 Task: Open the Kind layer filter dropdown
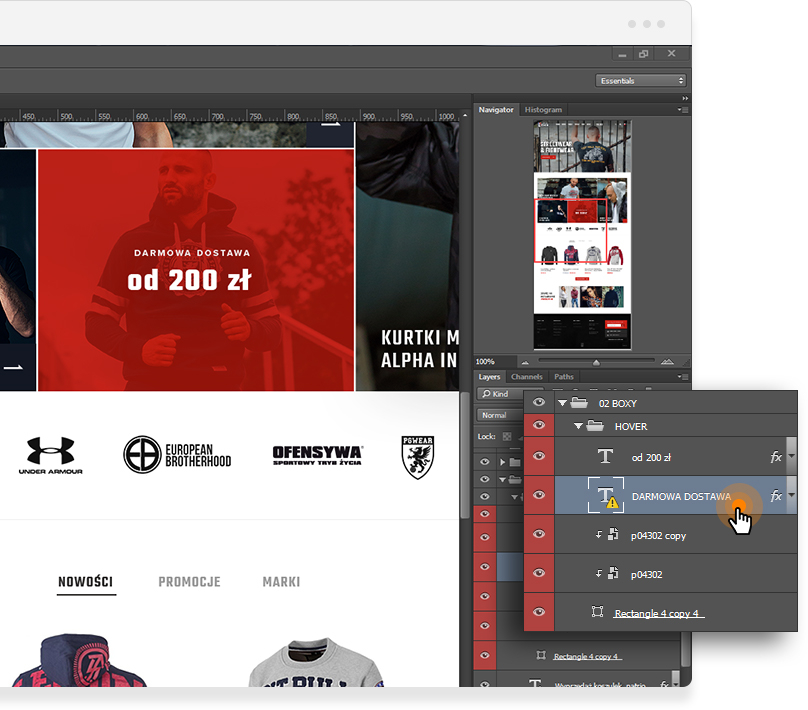pos(500,394)
